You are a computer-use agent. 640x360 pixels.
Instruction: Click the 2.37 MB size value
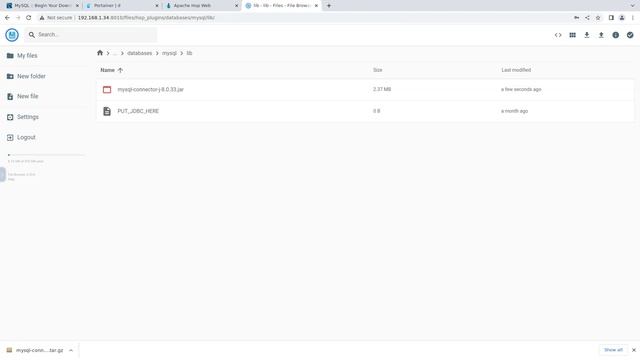click(x=382, y=89)
